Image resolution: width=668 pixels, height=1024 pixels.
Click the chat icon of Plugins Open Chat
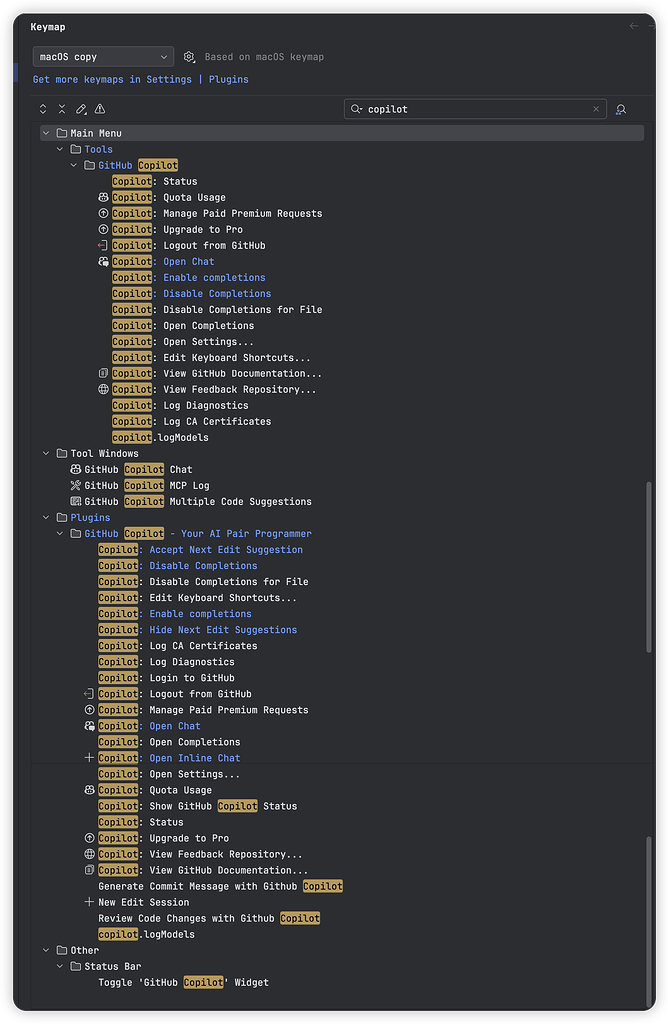click(x=89, y=726)
